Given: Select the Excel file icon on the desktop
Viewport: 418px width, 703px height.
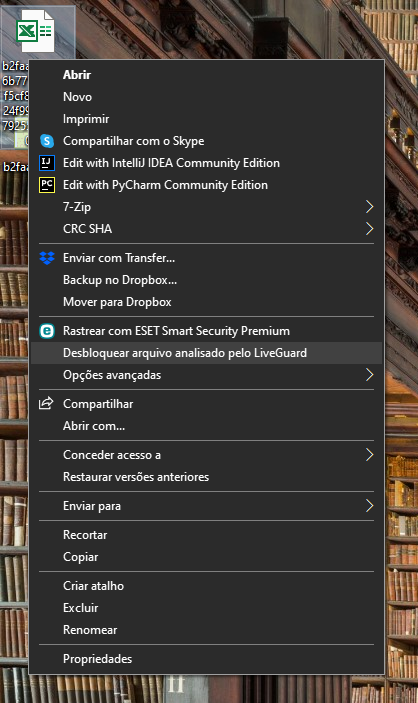Looking at the screenshot, I should [35, 31].
